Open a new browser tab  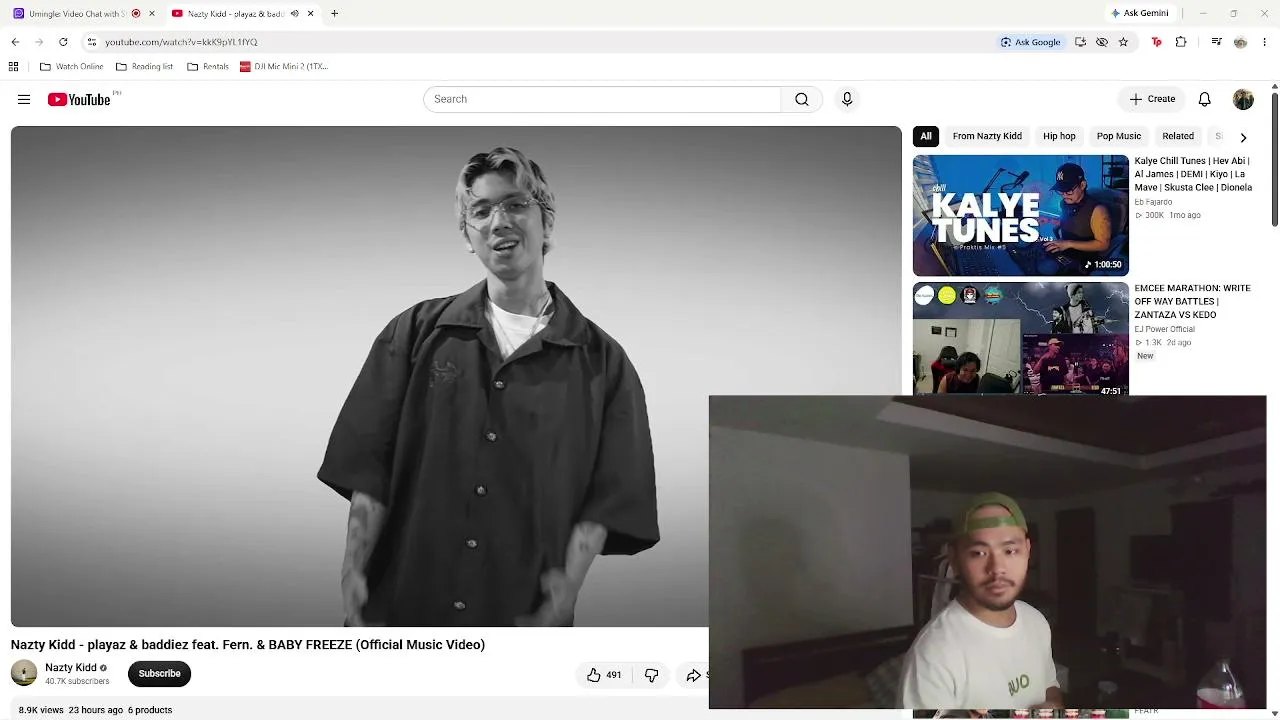(x=334, y=14)
